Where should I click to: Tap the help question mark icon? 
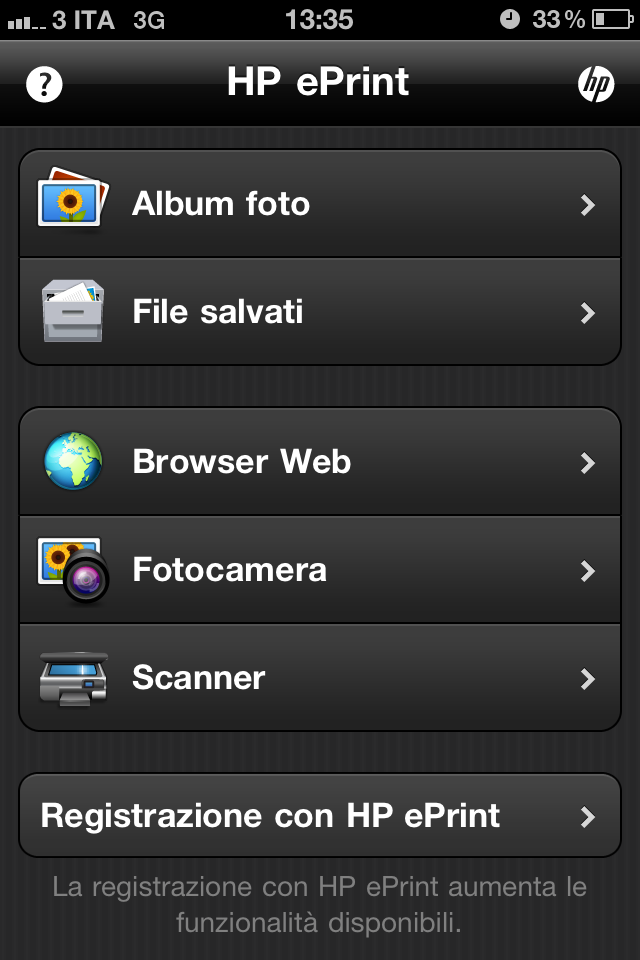[x=44, y=85]
